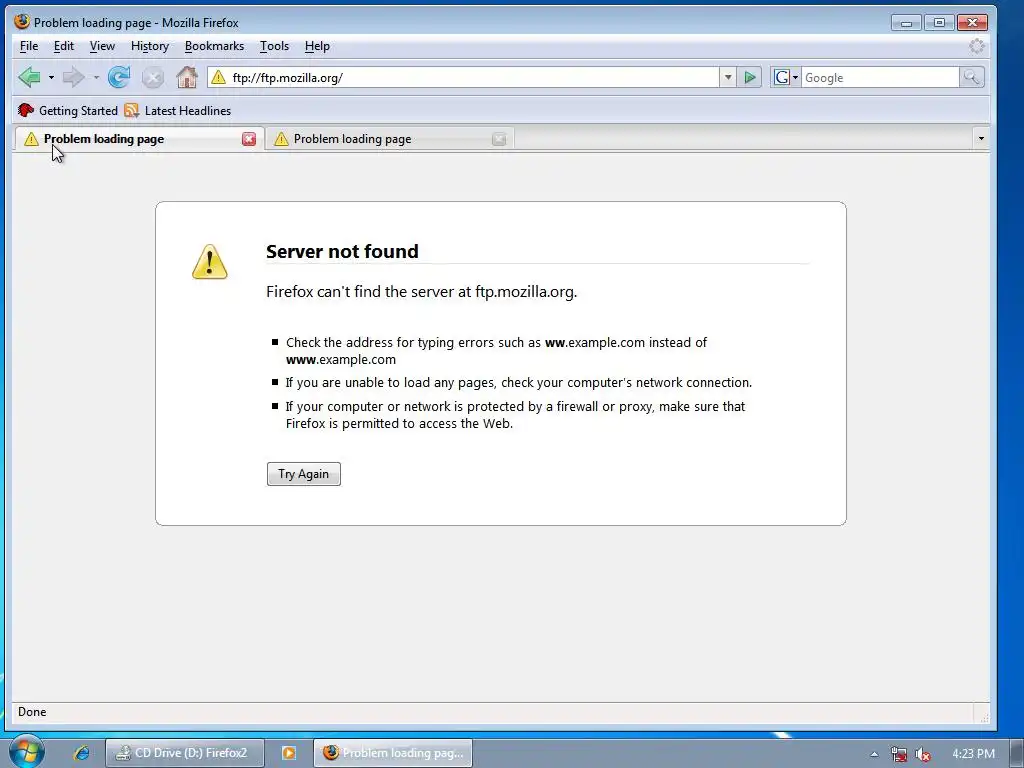The image size is (1024, 768).
Task: Click the muted volume tray icon
Action: pyautogui.click(x=923, y=754)
